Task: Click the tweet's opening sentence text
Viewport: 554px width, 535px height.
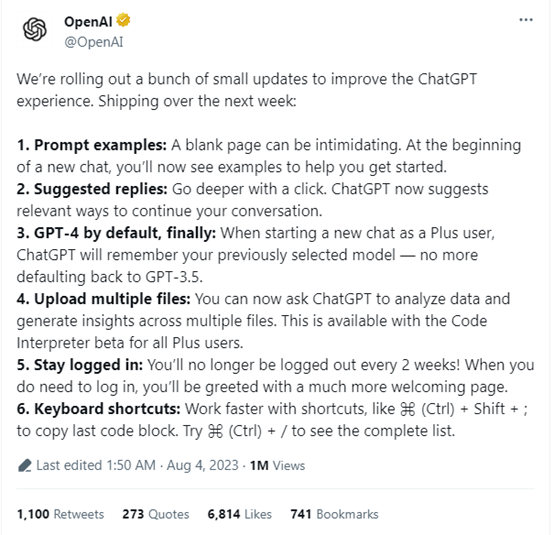Action: coord(247,90)
